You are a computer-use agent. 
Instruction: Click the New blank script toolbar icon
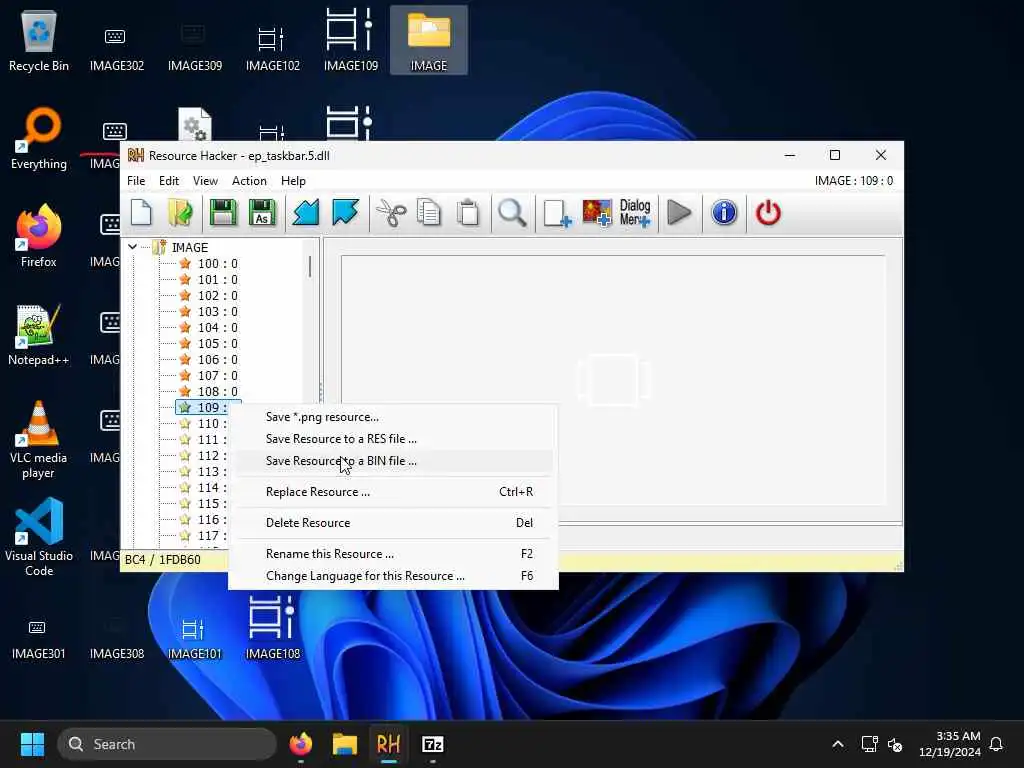(x=141, y=213)
